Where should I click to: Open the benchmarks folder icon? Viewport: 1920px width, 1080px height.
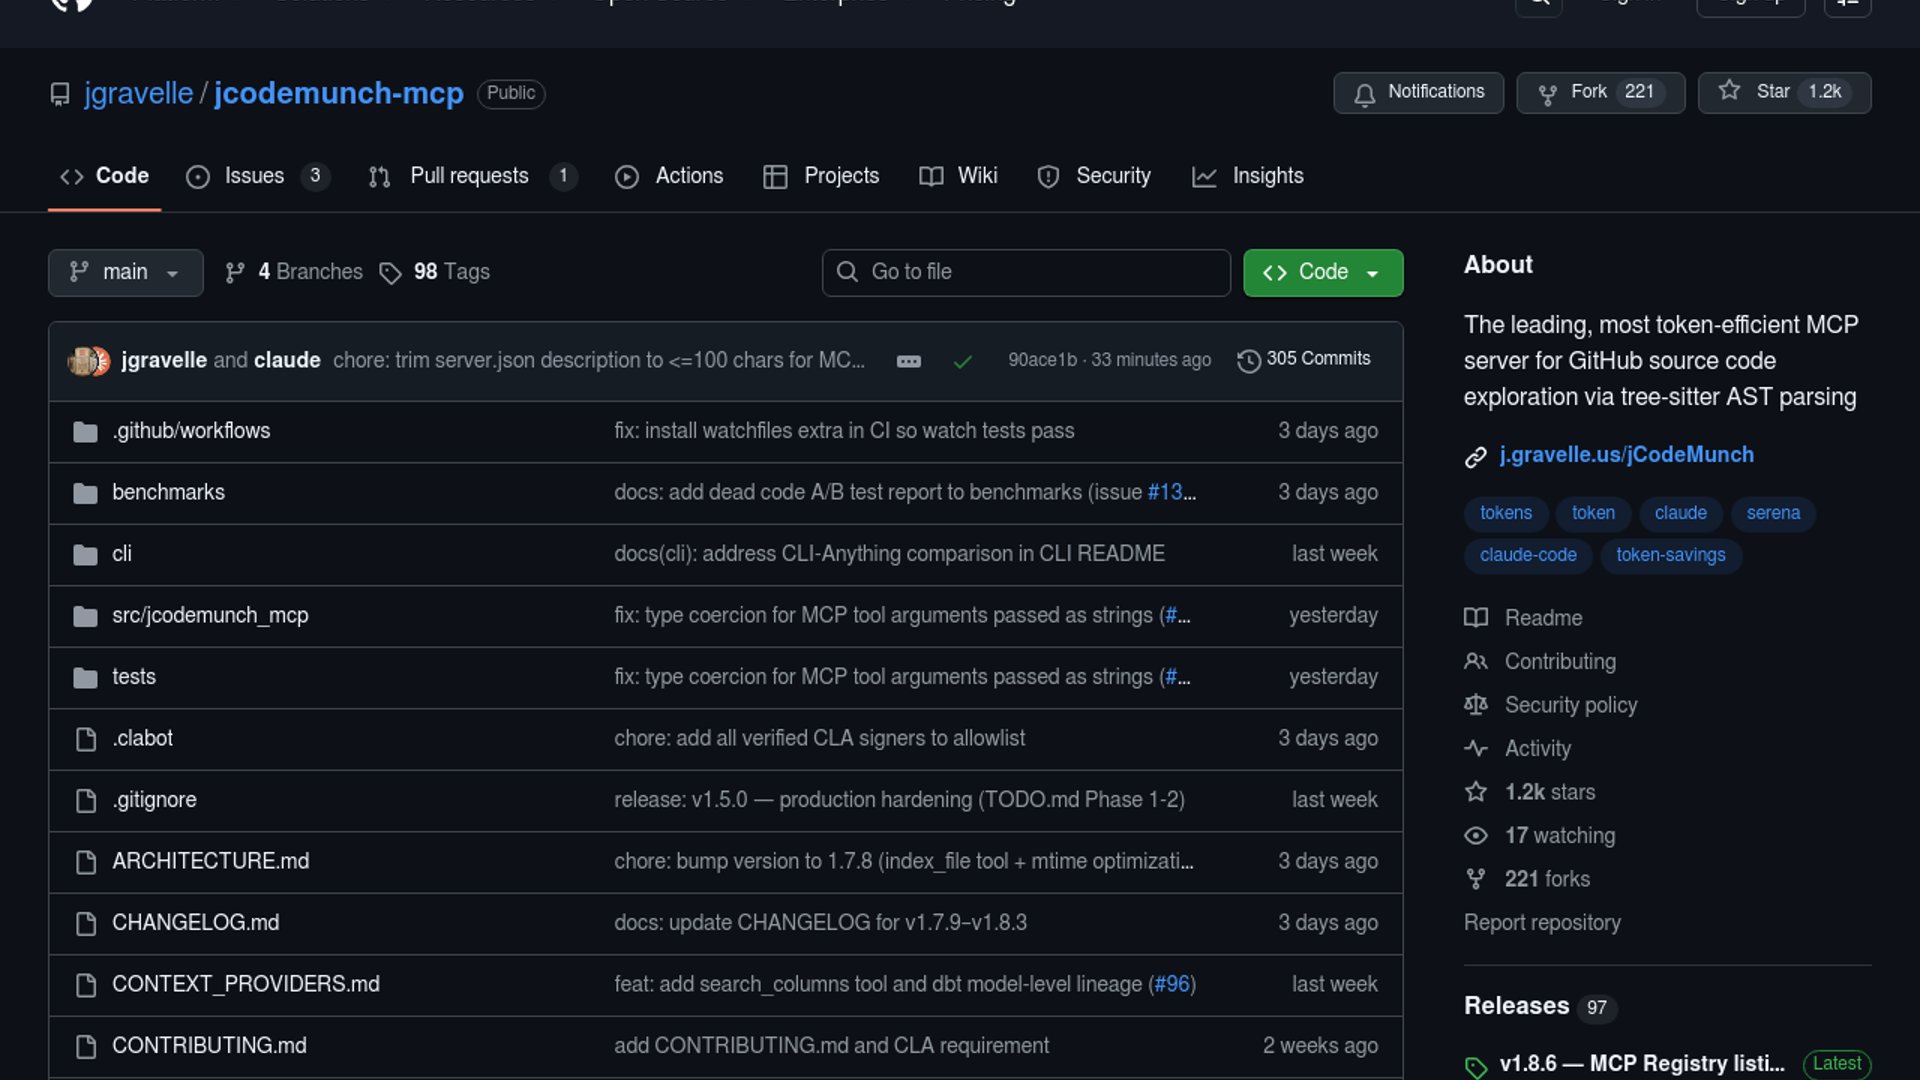tap(85, 493)
